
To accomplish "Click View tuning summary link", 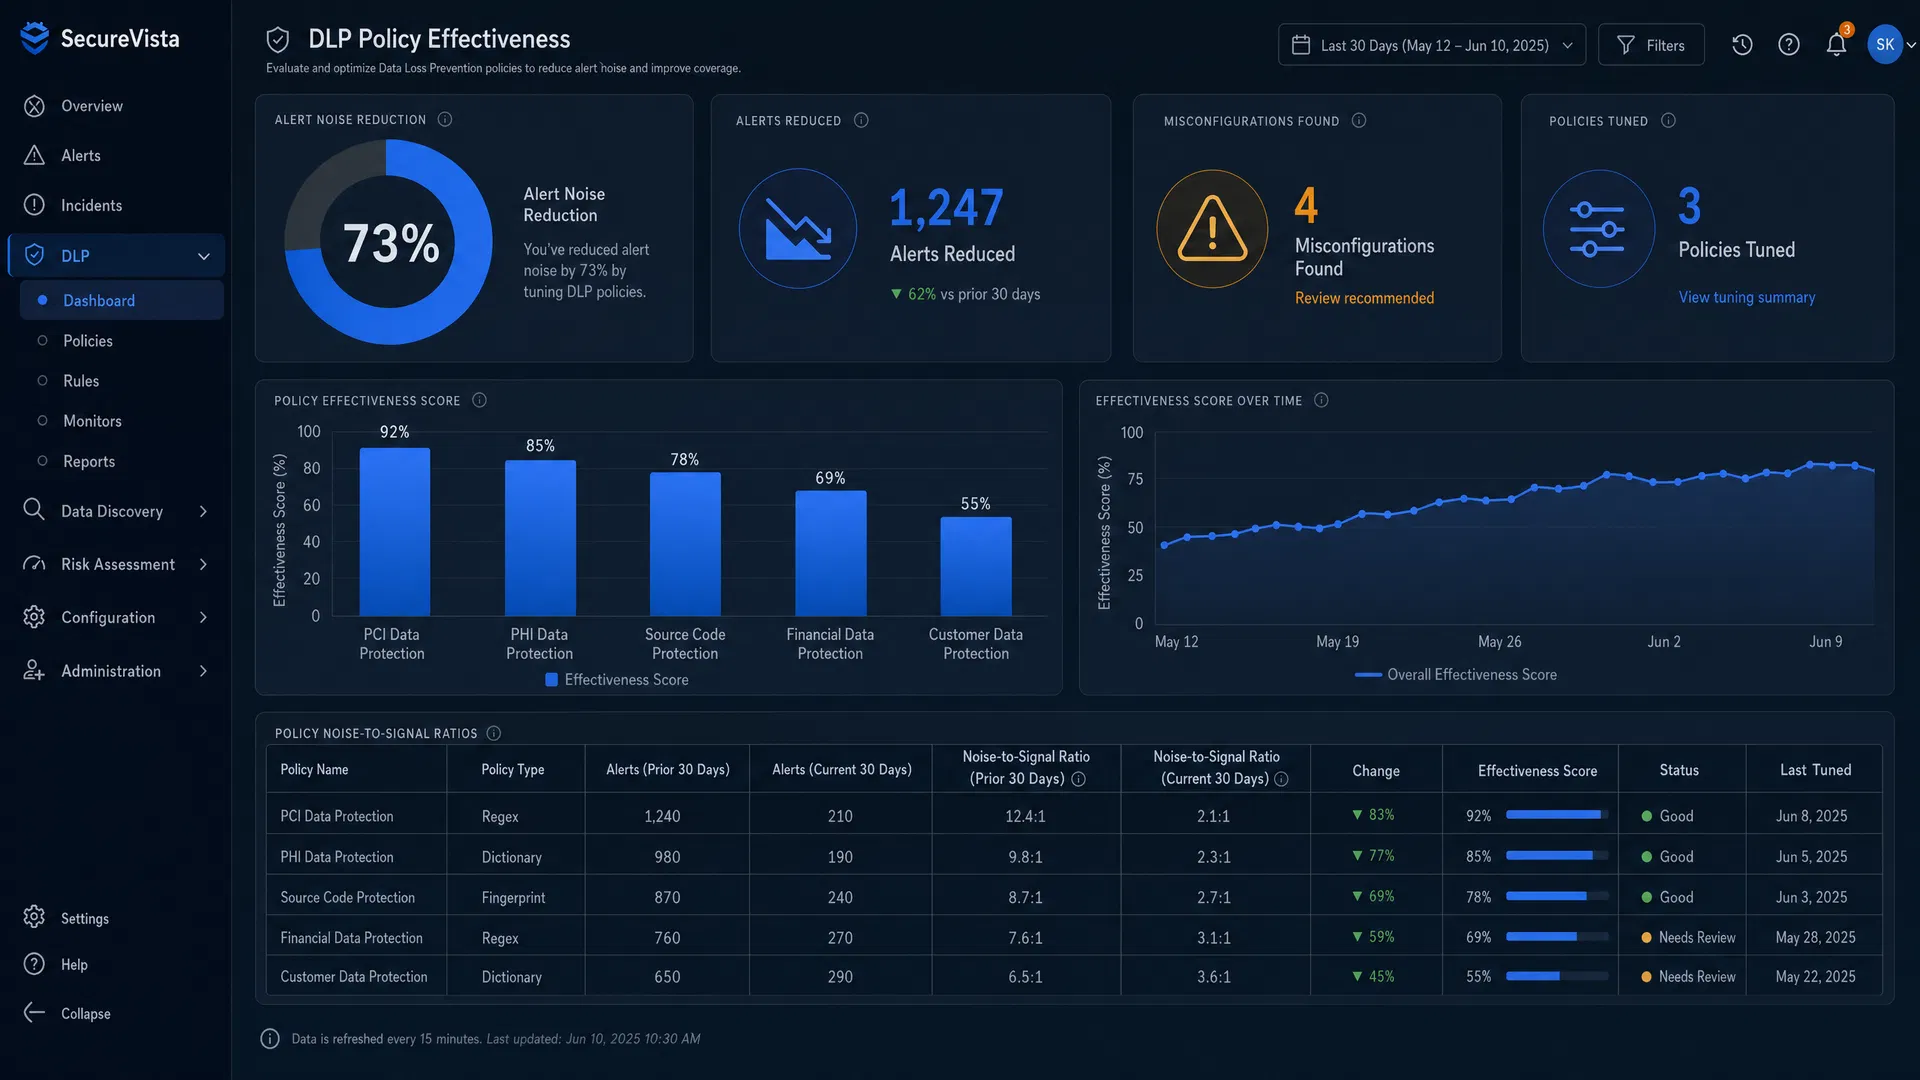I will click(x=1746, y=297).
